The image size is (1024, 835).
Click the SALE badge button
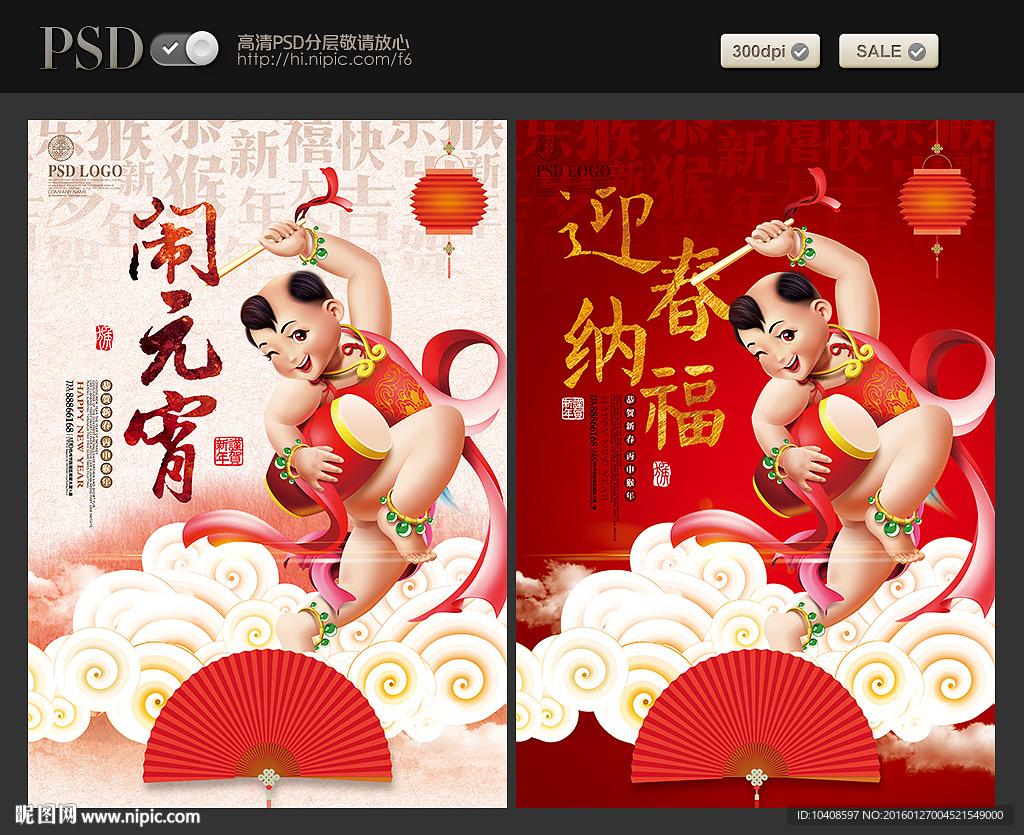(x=889, y=51)
